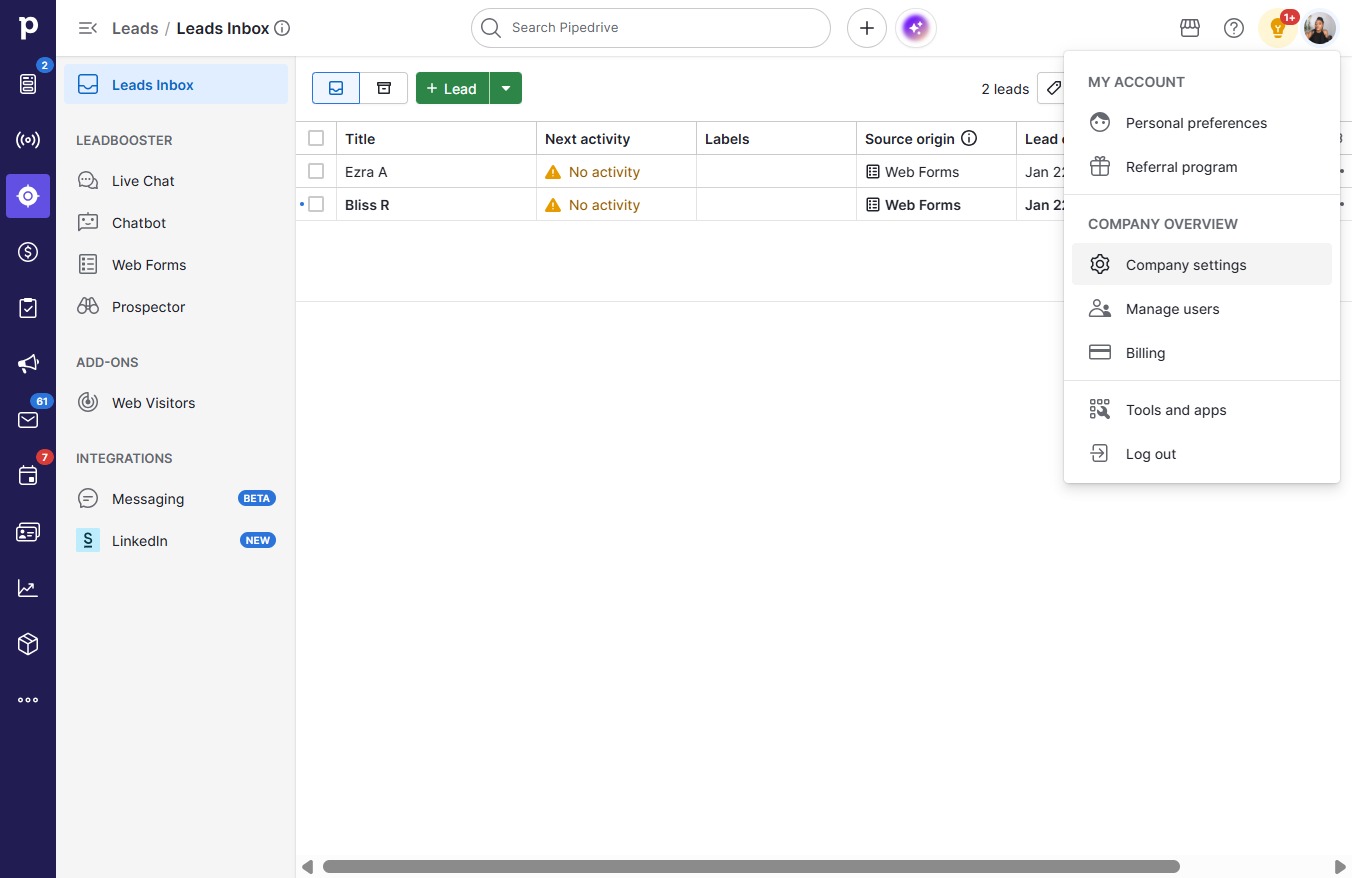Viewport: 1352px width, 878px height.
Task: Open the Calendar icon with badge 7
Action: coord(28,476)
